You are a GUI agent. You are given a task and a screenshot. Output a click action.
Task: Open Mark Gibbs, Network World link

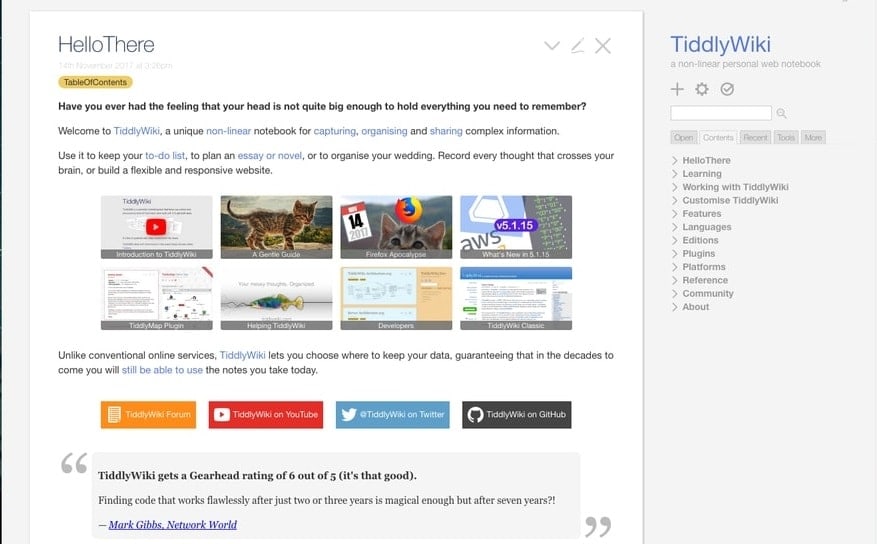(173, 524)
